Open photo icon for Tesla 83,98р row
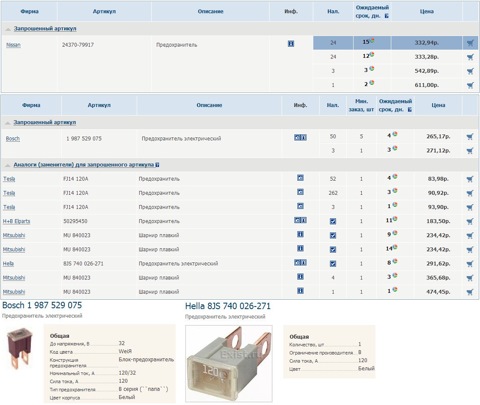Image resolution: width=480 pixels, height=405 pixels. [x=300, y=178]
